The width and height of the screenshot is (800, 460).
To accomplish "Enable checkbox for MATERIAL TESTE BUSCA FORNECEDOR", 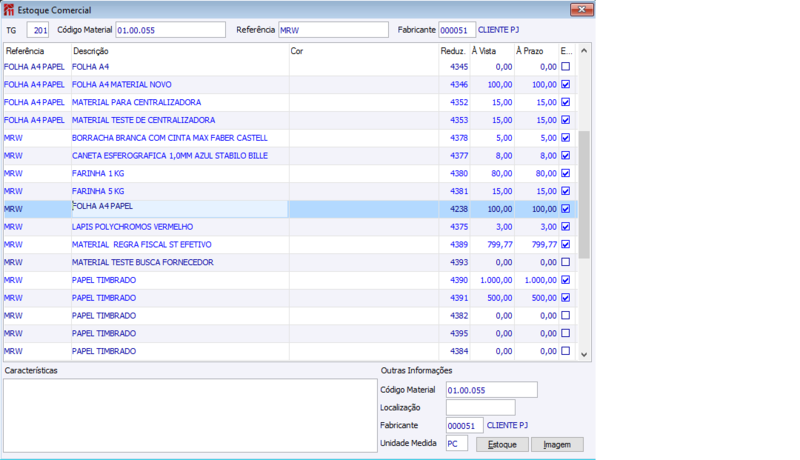I will 566,262.
